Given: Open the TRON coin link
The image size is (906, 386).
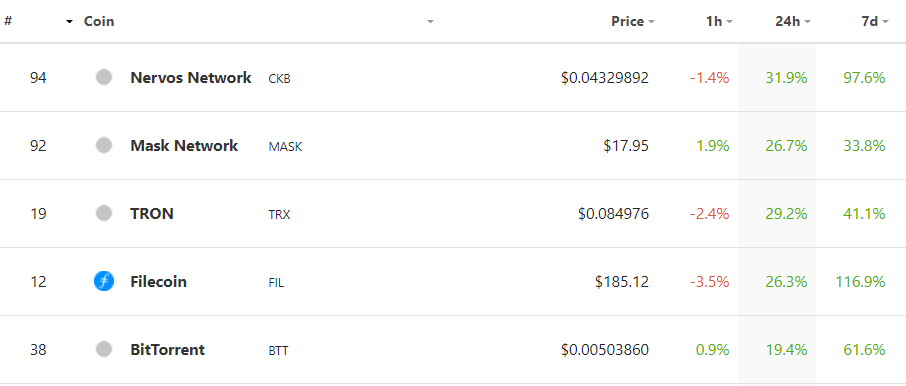Looking at the screenshot, I should [152, 213].
